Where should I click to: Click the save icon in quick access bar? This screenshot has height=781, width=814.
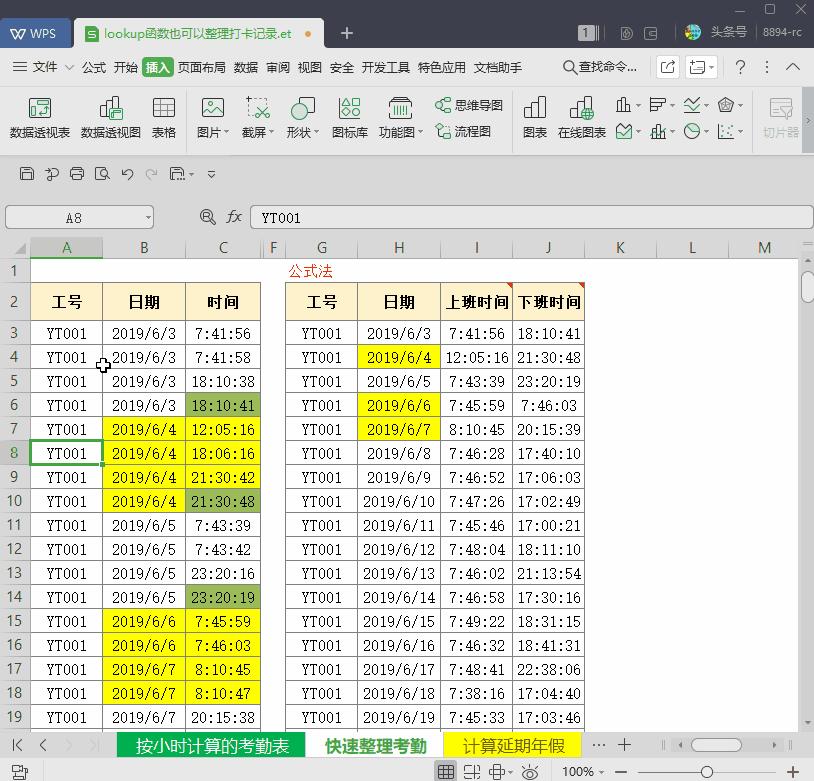26,174
